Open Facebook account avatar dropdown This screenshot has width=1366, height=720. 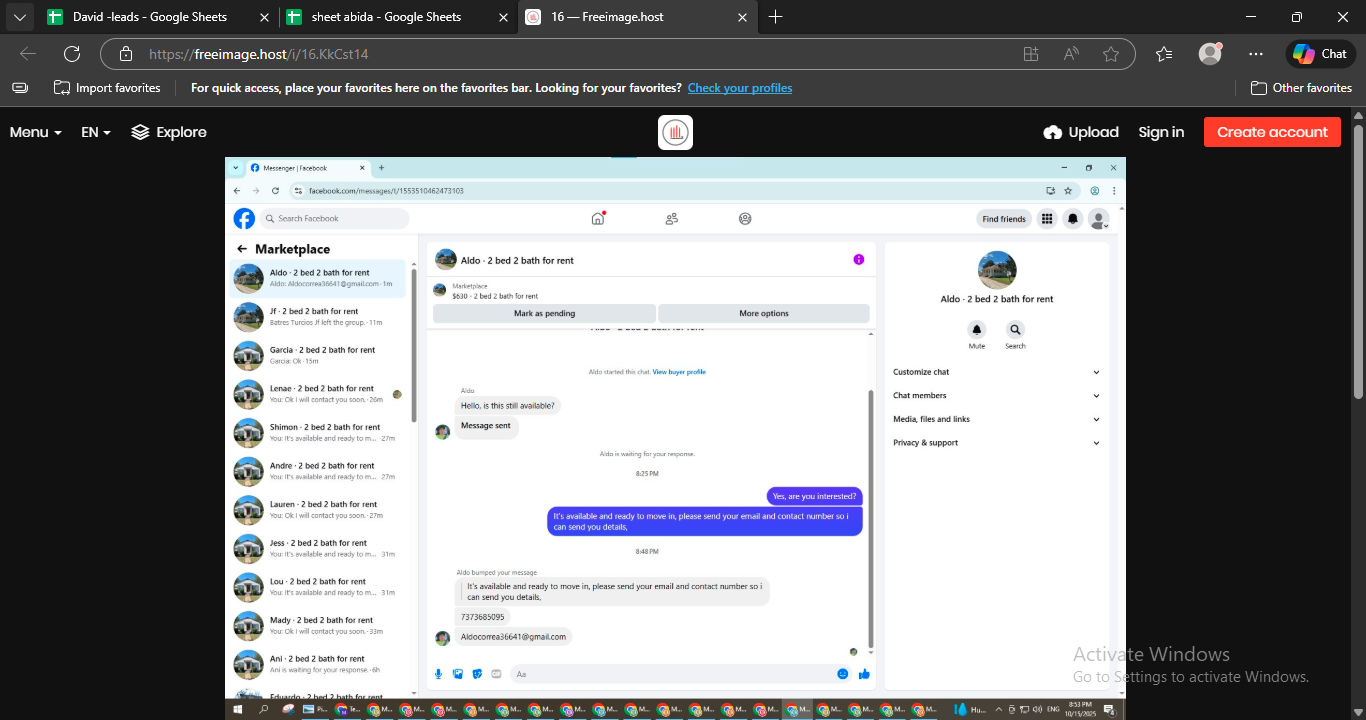click(1099, 219)
